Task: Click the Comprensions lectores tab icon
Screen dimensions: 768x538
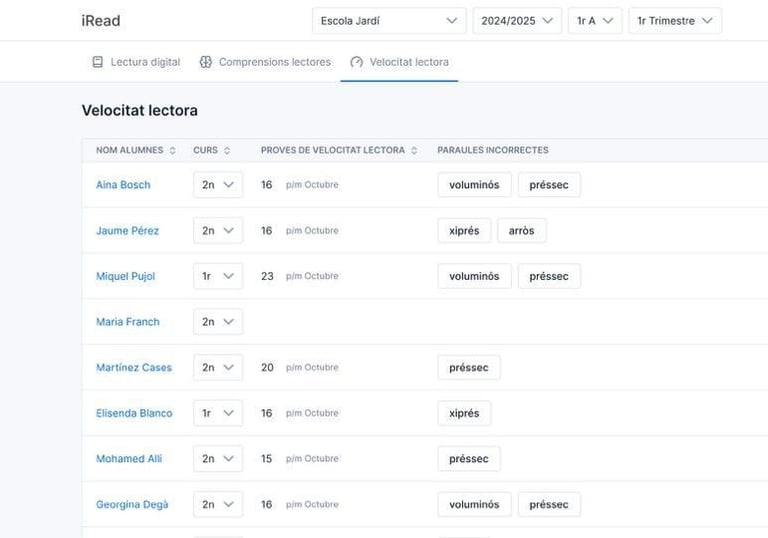Action: [206, 62]
